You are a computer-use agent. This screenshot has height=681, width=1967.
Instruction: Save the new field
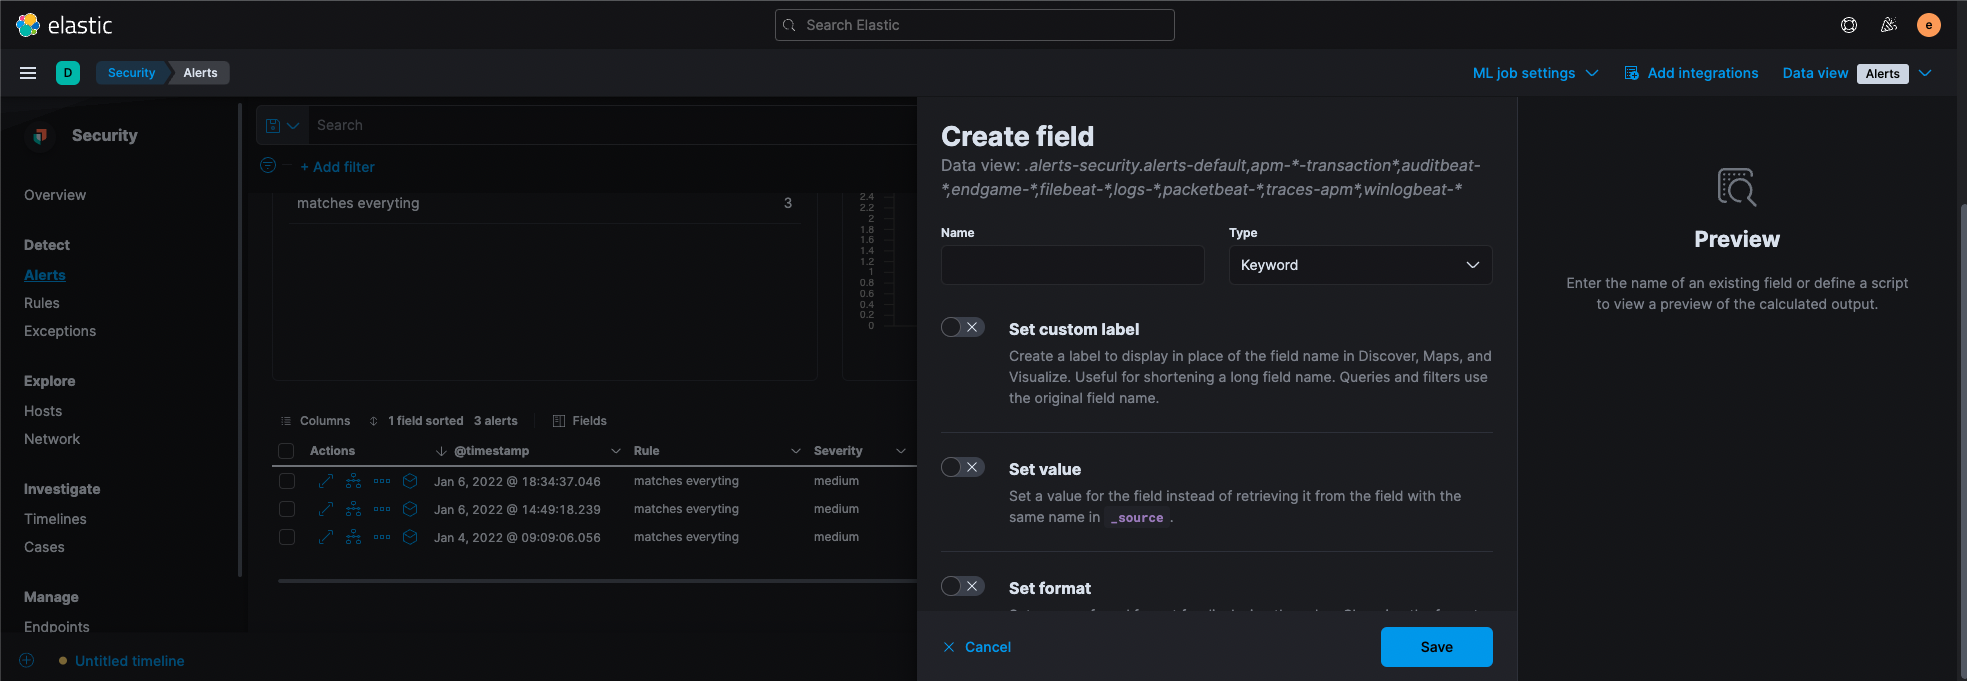pos(1436,647)
